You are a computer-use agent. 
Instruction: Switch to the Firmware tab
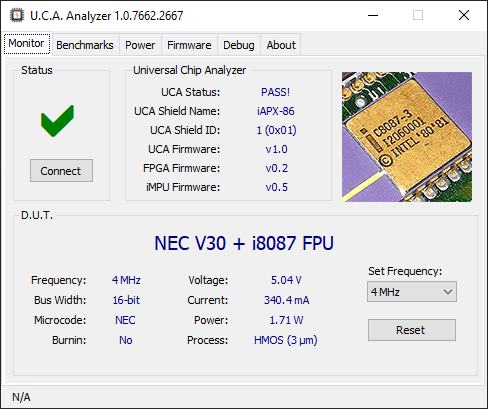point(189,45)
